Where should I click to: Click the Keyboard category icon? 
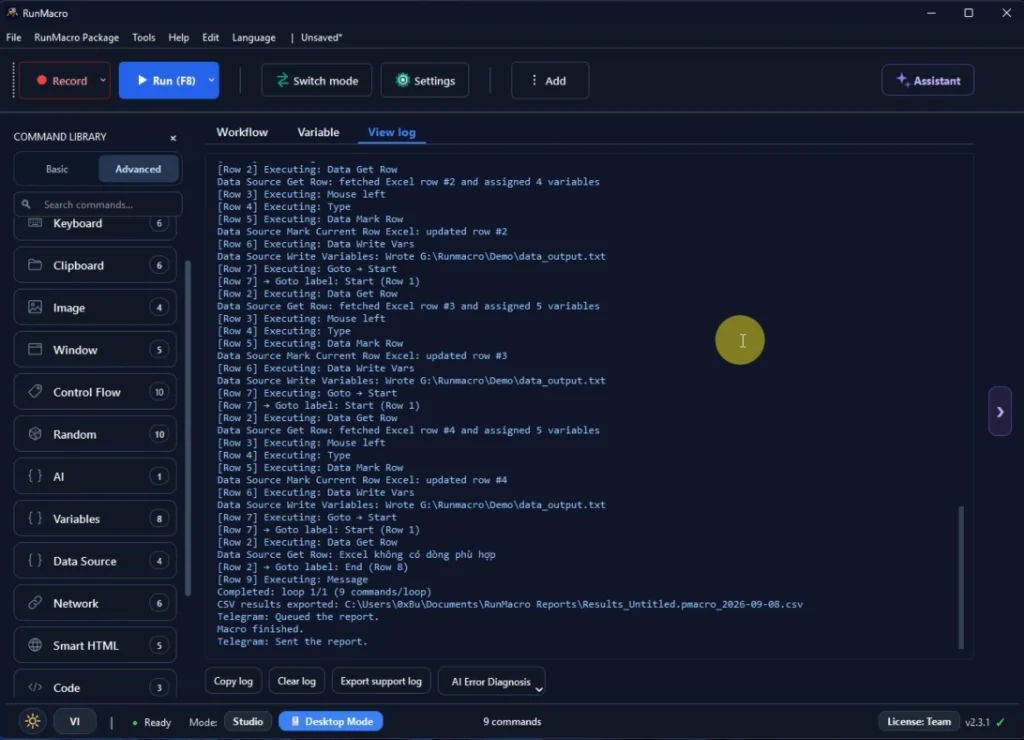point(35,223)
